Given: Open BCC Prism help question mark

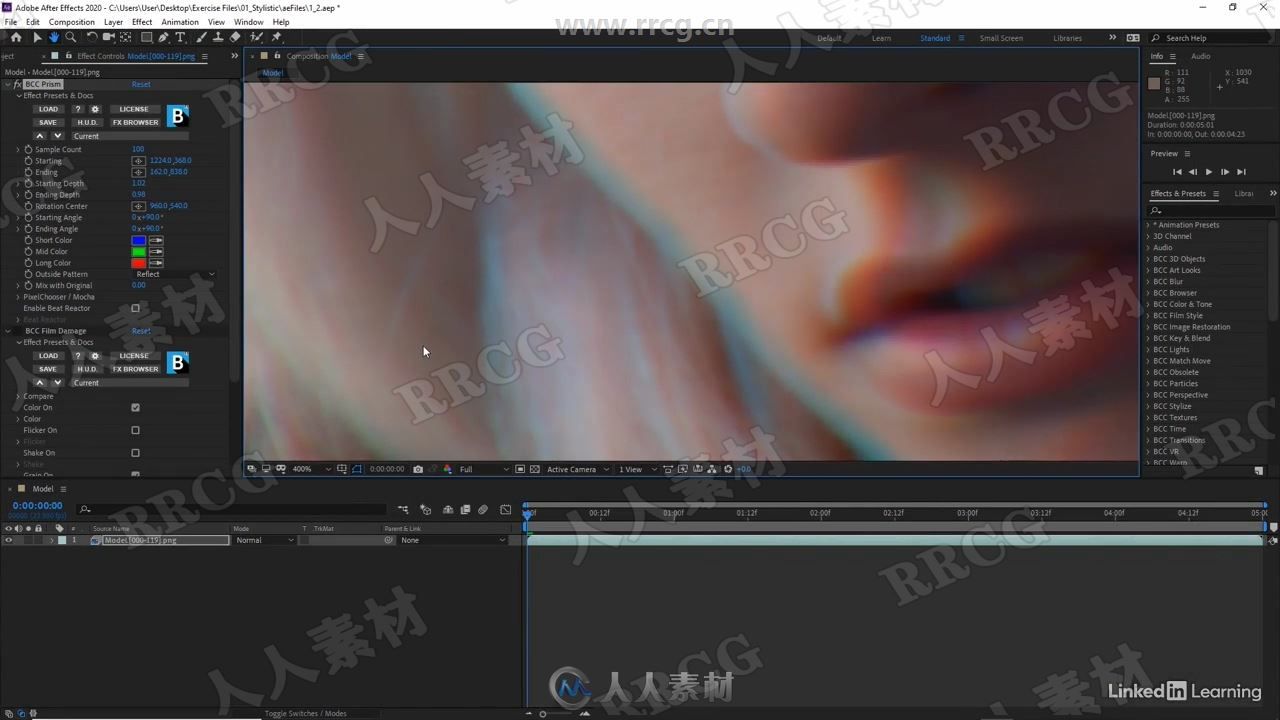Looking at the screenshot, I should point(78,109).
